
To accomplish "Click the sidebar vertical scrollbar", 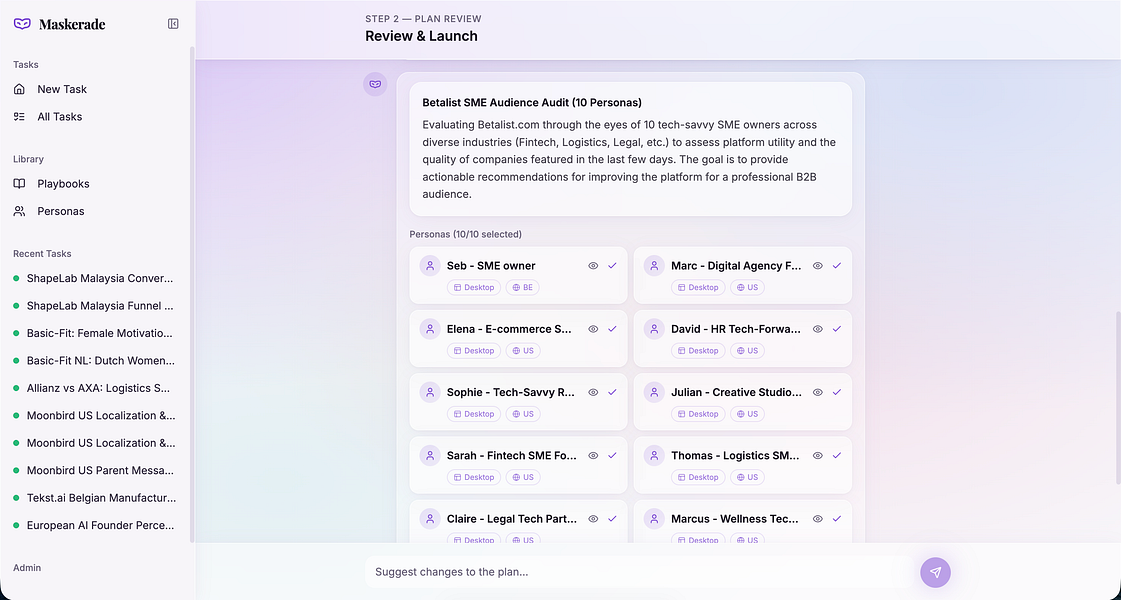I will [192, 294].
